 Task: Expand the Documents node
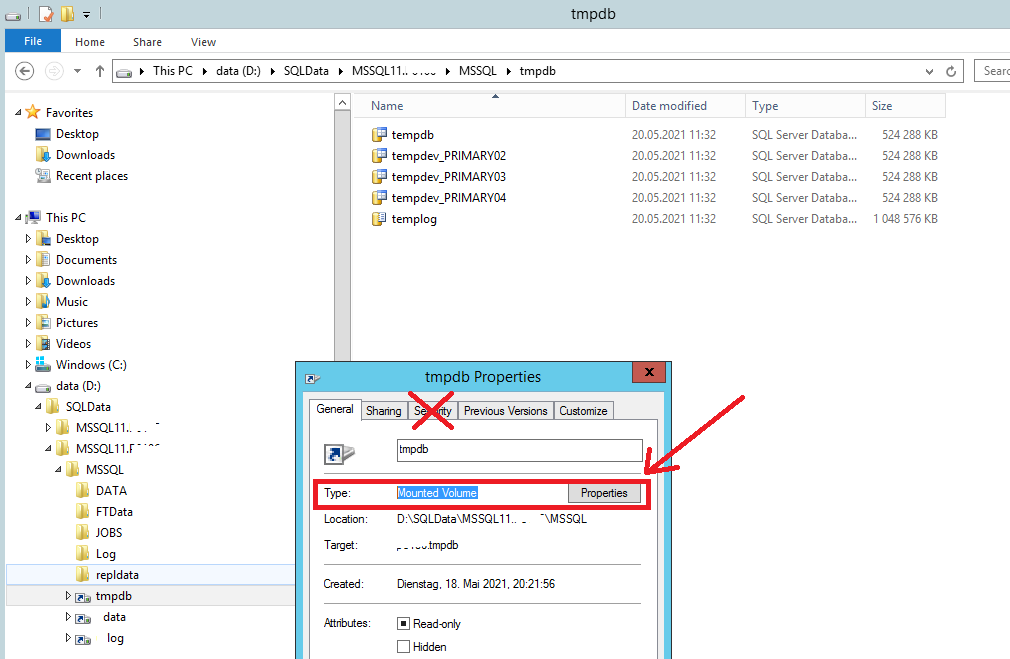click(x=28, y=260)
